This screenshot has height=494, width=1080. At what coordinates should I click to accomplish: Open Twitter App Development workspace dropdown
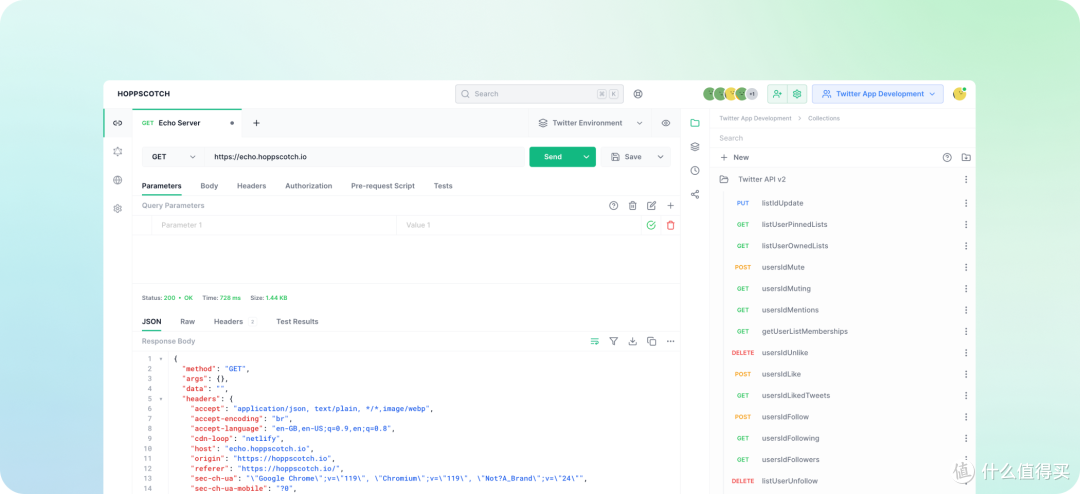[x=878, y=94]
